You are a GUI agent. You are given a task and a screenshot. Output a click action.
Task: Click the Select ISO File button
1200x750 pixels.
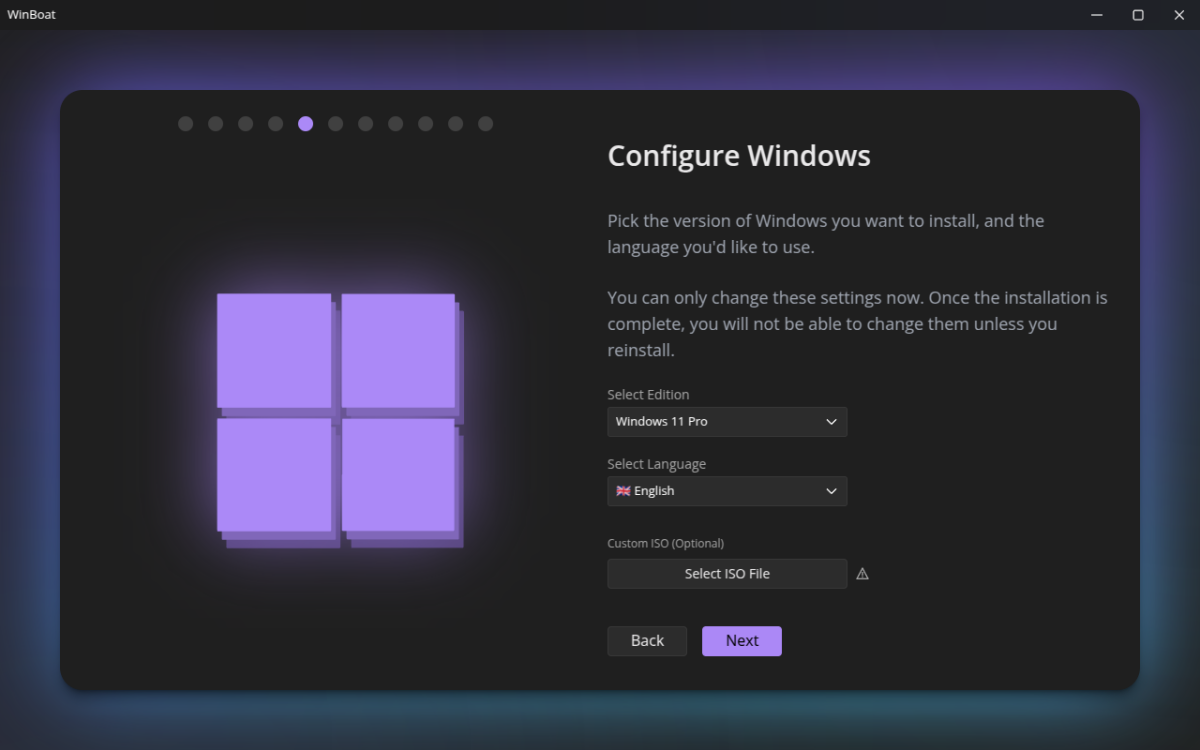(727, 573)
